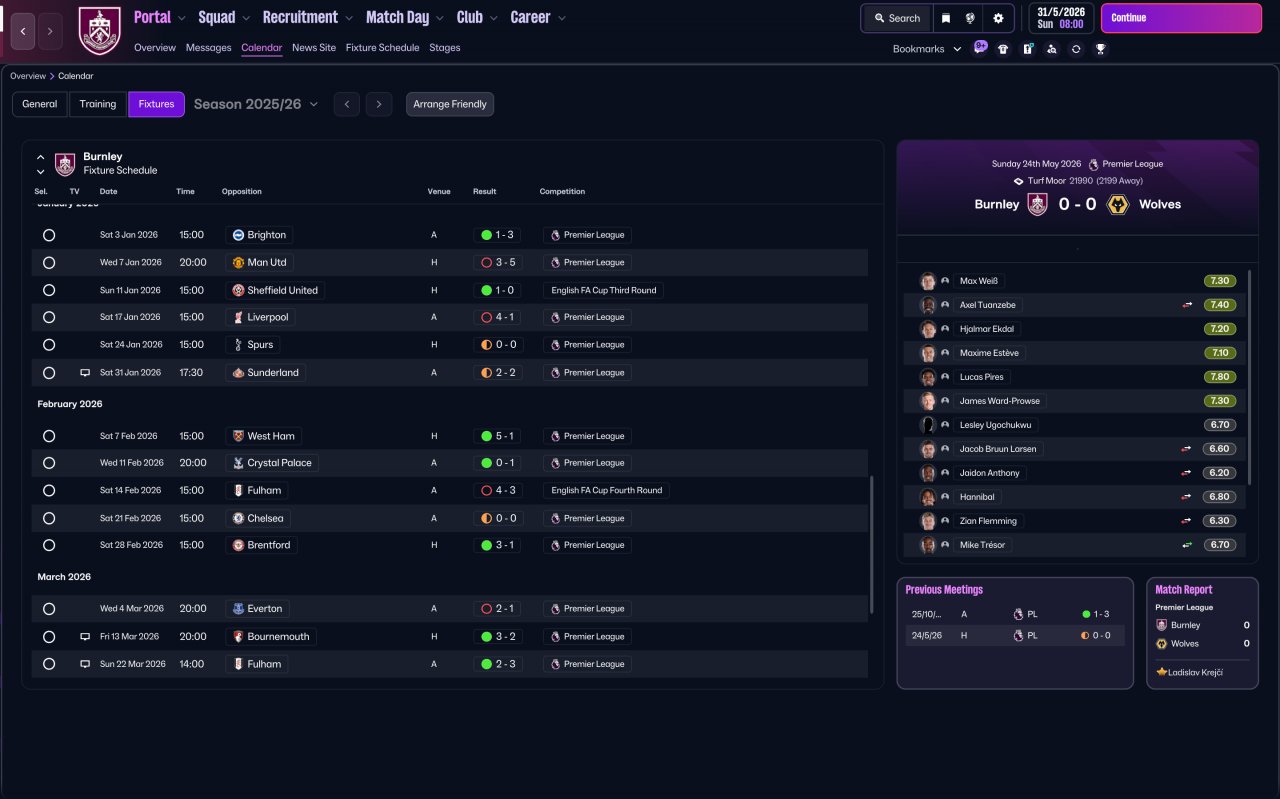The width and height of the screenshot is (1280, 799).
Task: Select the Spurs fixture radio button
Action: click(49, 345)
